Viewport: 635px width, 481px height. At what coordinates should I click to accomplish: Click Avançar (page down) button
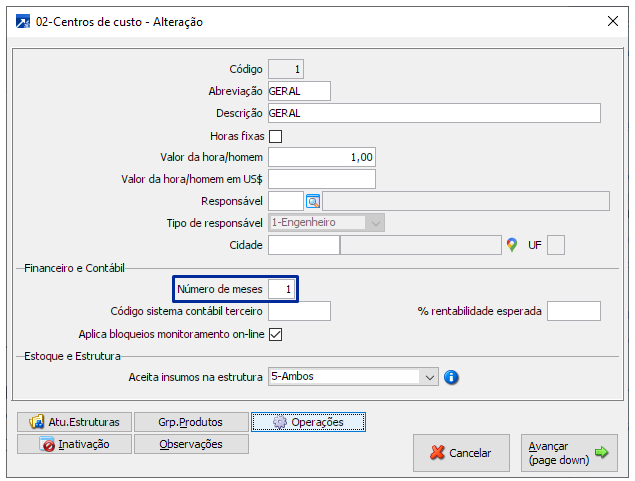(569, 453)
